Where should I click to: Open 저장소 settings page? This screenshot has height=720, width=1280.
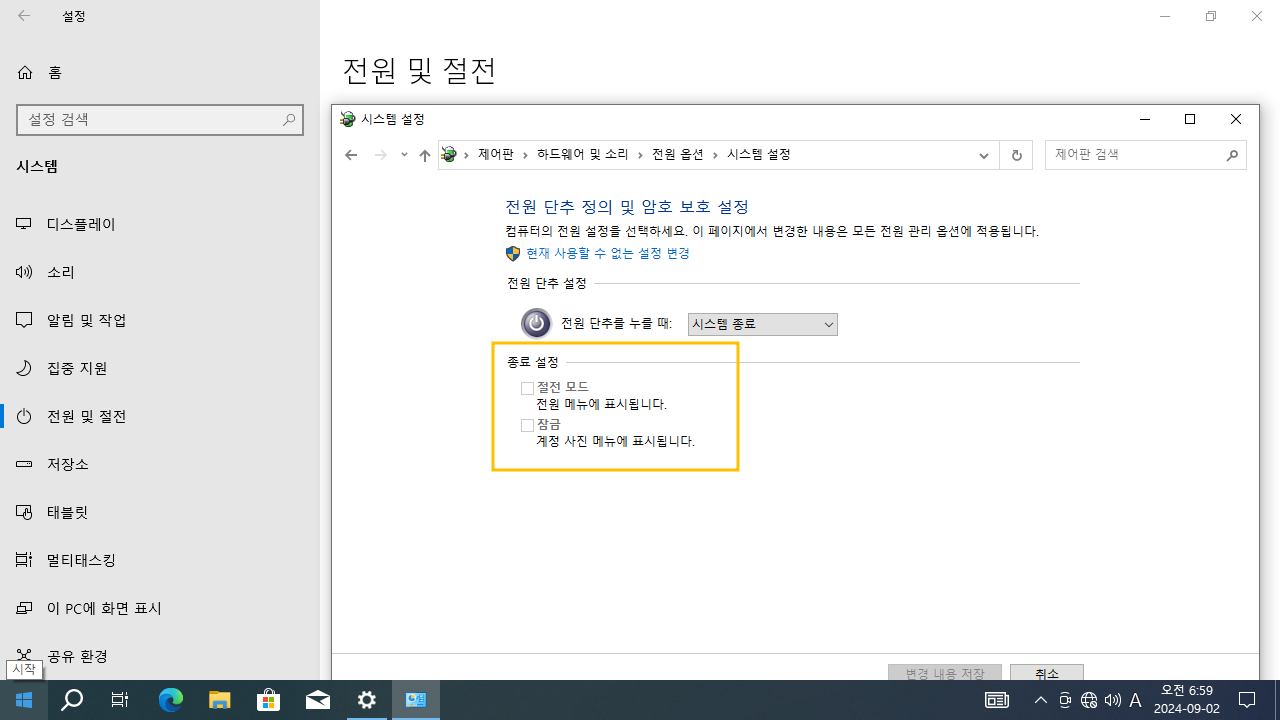160,464
